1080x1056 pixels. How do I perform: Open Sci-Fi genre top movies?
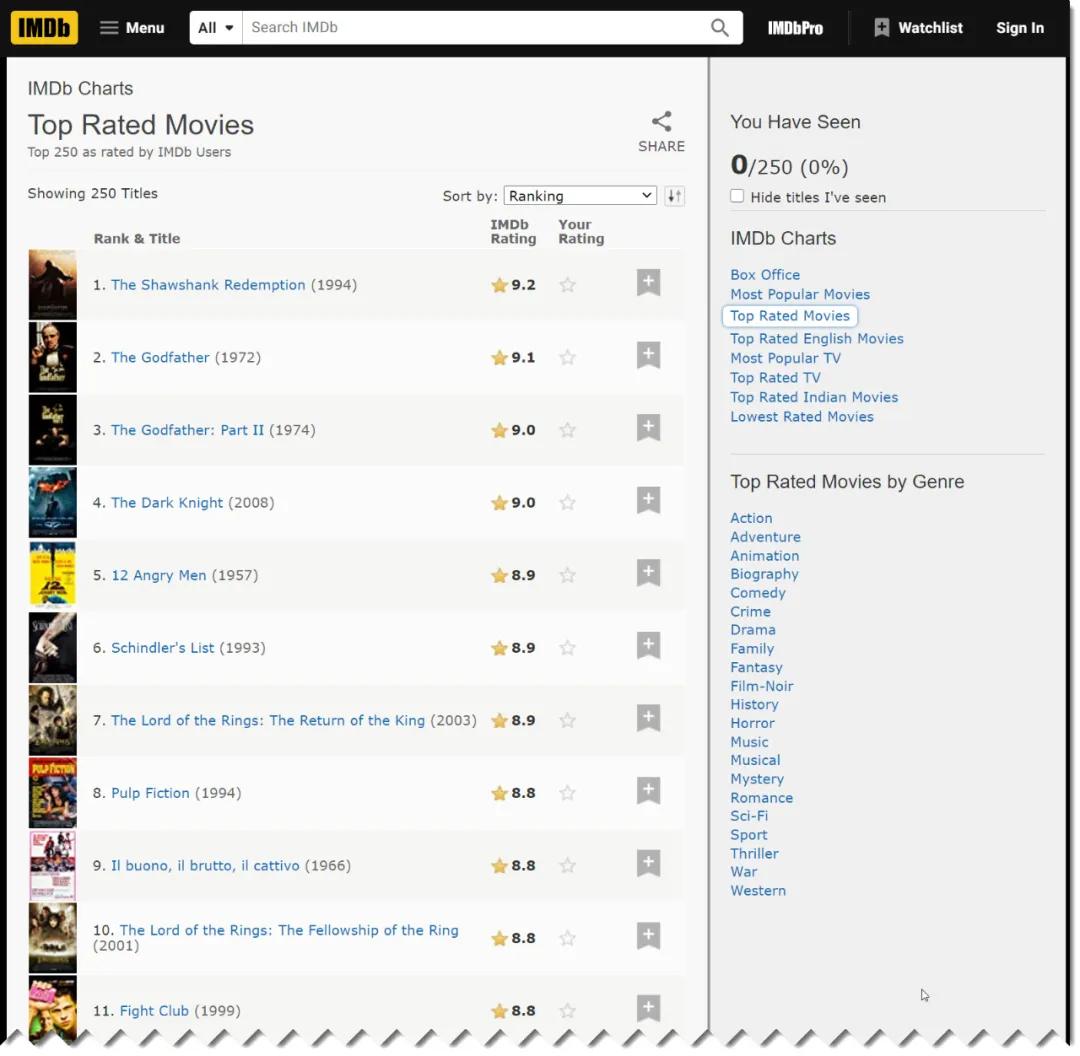[749, 816]
